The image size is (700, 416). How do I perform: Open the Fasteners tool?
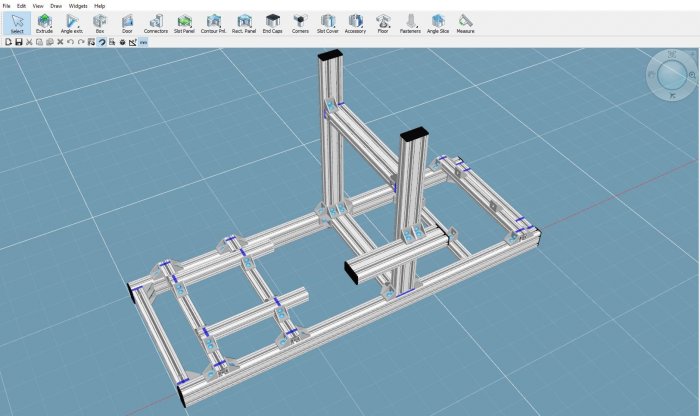[411, 22]
